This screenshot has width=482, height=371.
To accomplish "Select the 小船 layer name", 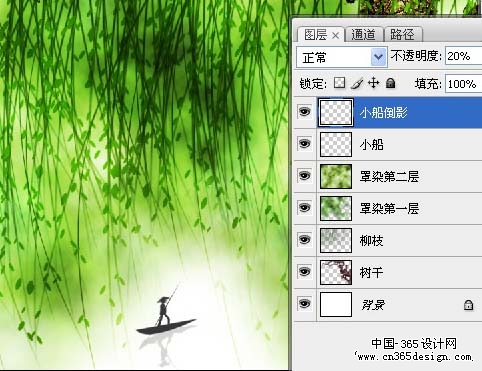I will click(x=372, y=145).
